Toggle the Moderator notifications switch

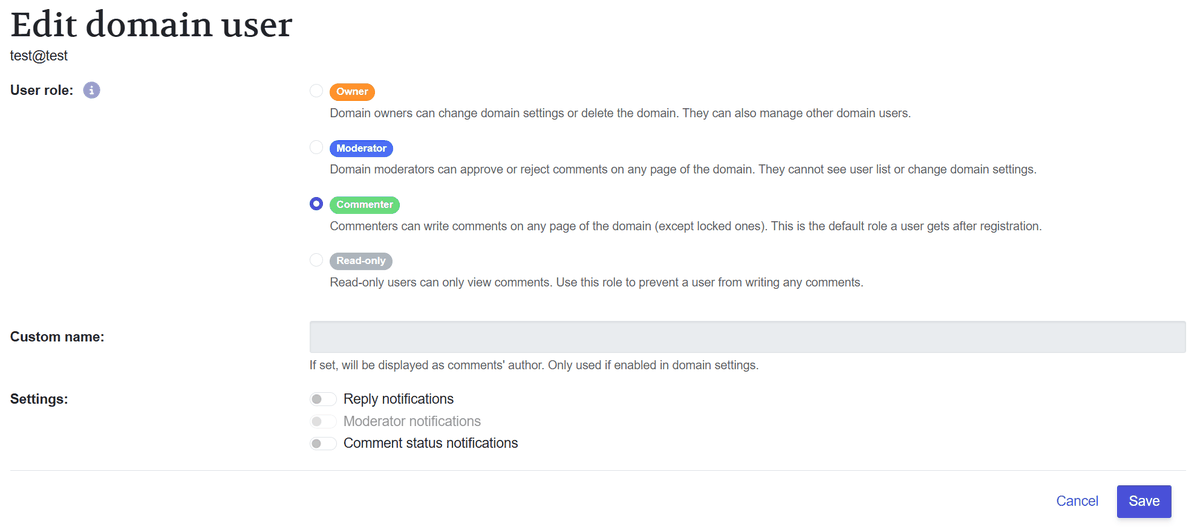(x=323, y=421)
